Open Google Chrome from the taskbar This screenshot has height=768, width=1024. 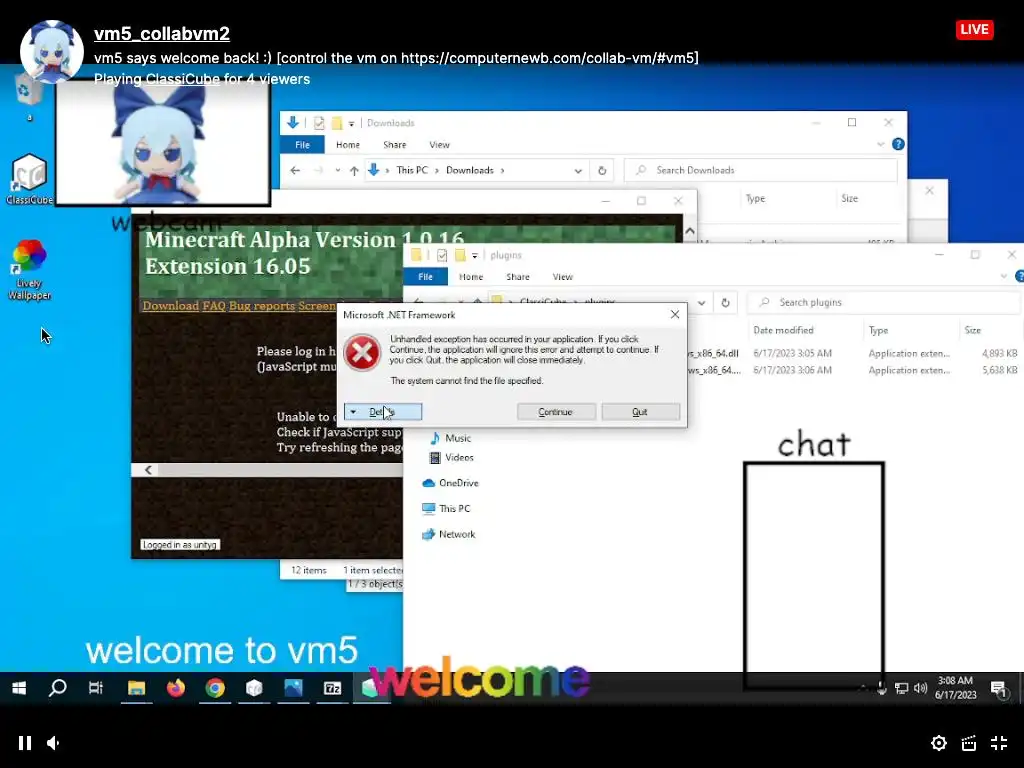point(215,688)
